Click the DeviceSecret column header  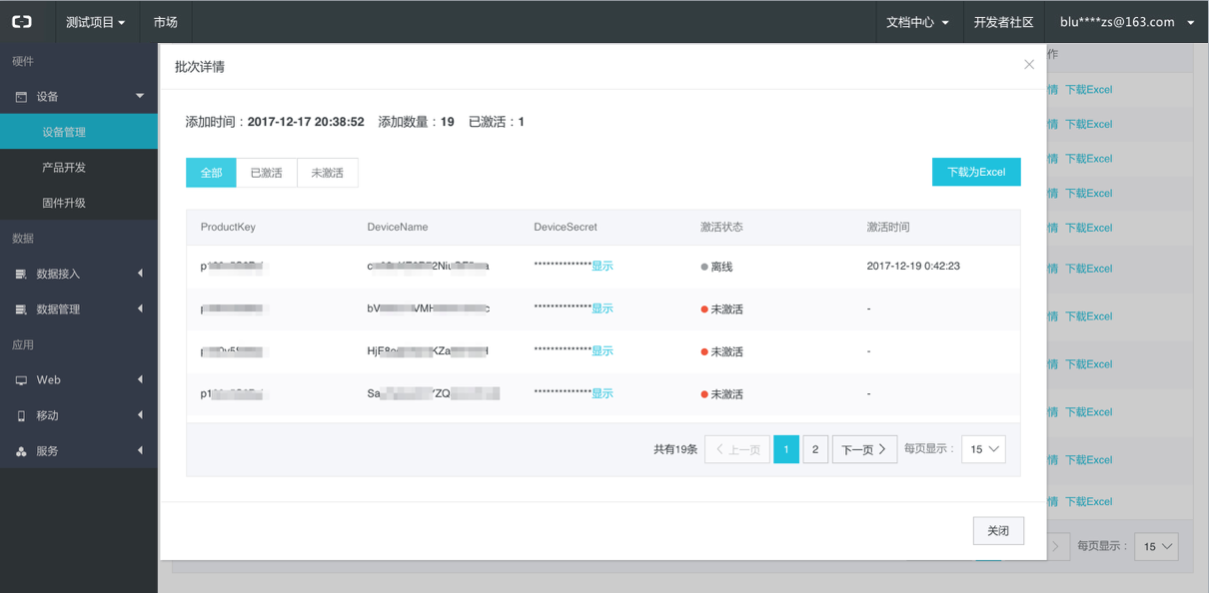[x=565, y=227]
